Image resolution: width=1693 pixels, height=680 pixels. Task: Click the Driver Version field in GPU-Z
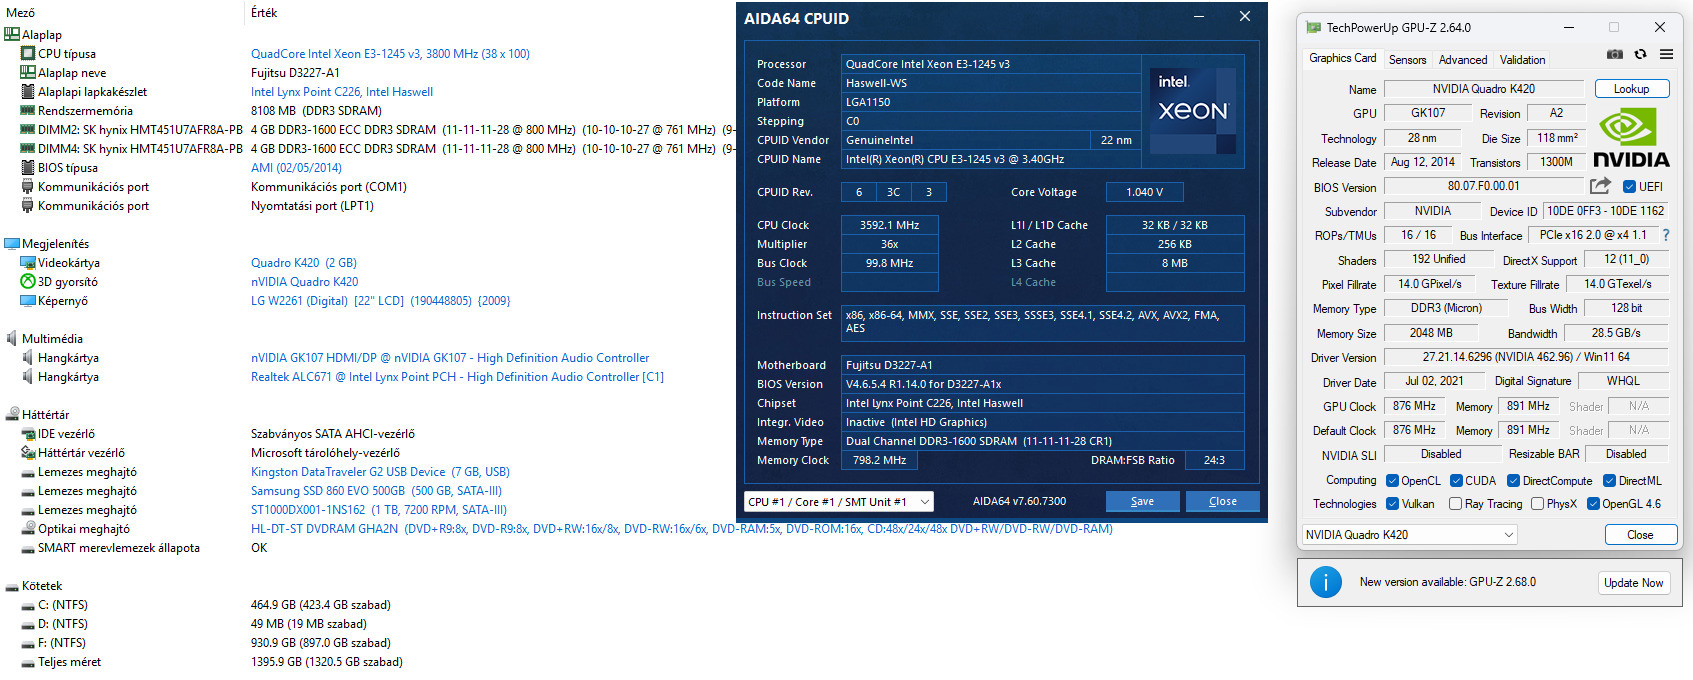click(1526, 357)
